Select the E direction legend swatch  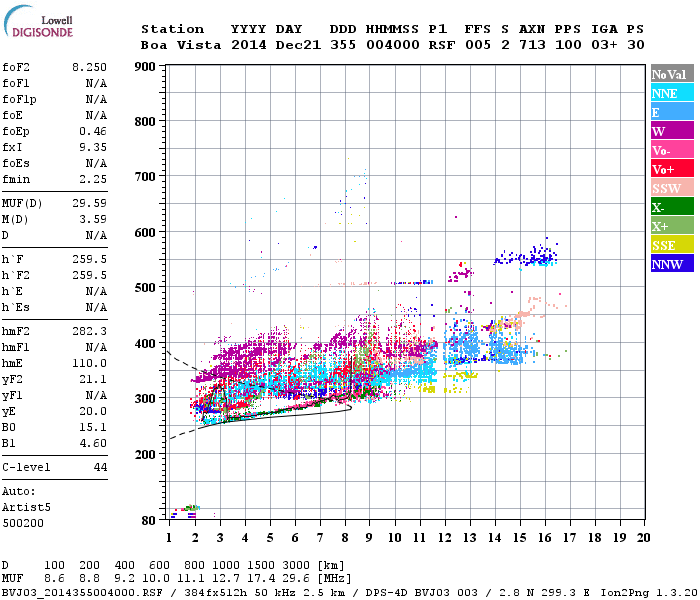coord(672,112)
